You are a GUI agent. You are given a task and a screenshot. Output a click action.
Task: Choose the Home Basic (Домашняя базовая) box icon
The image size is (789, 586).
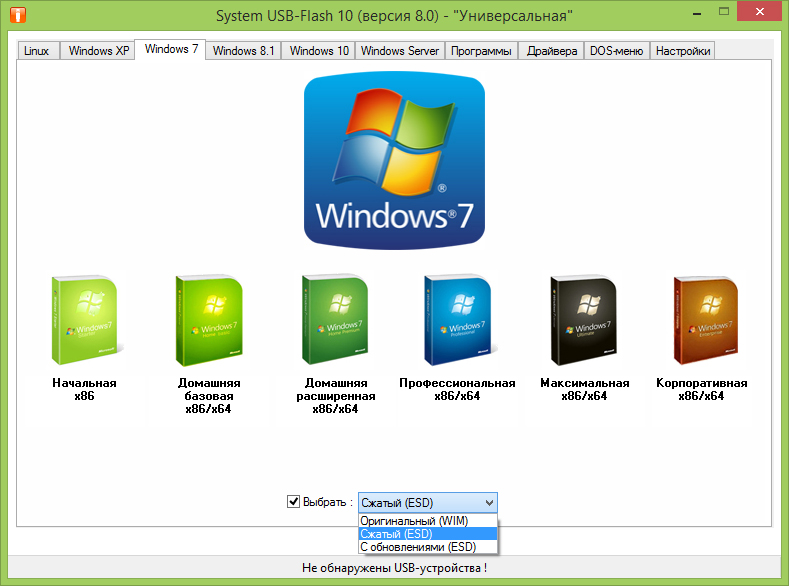click(209, 320)
